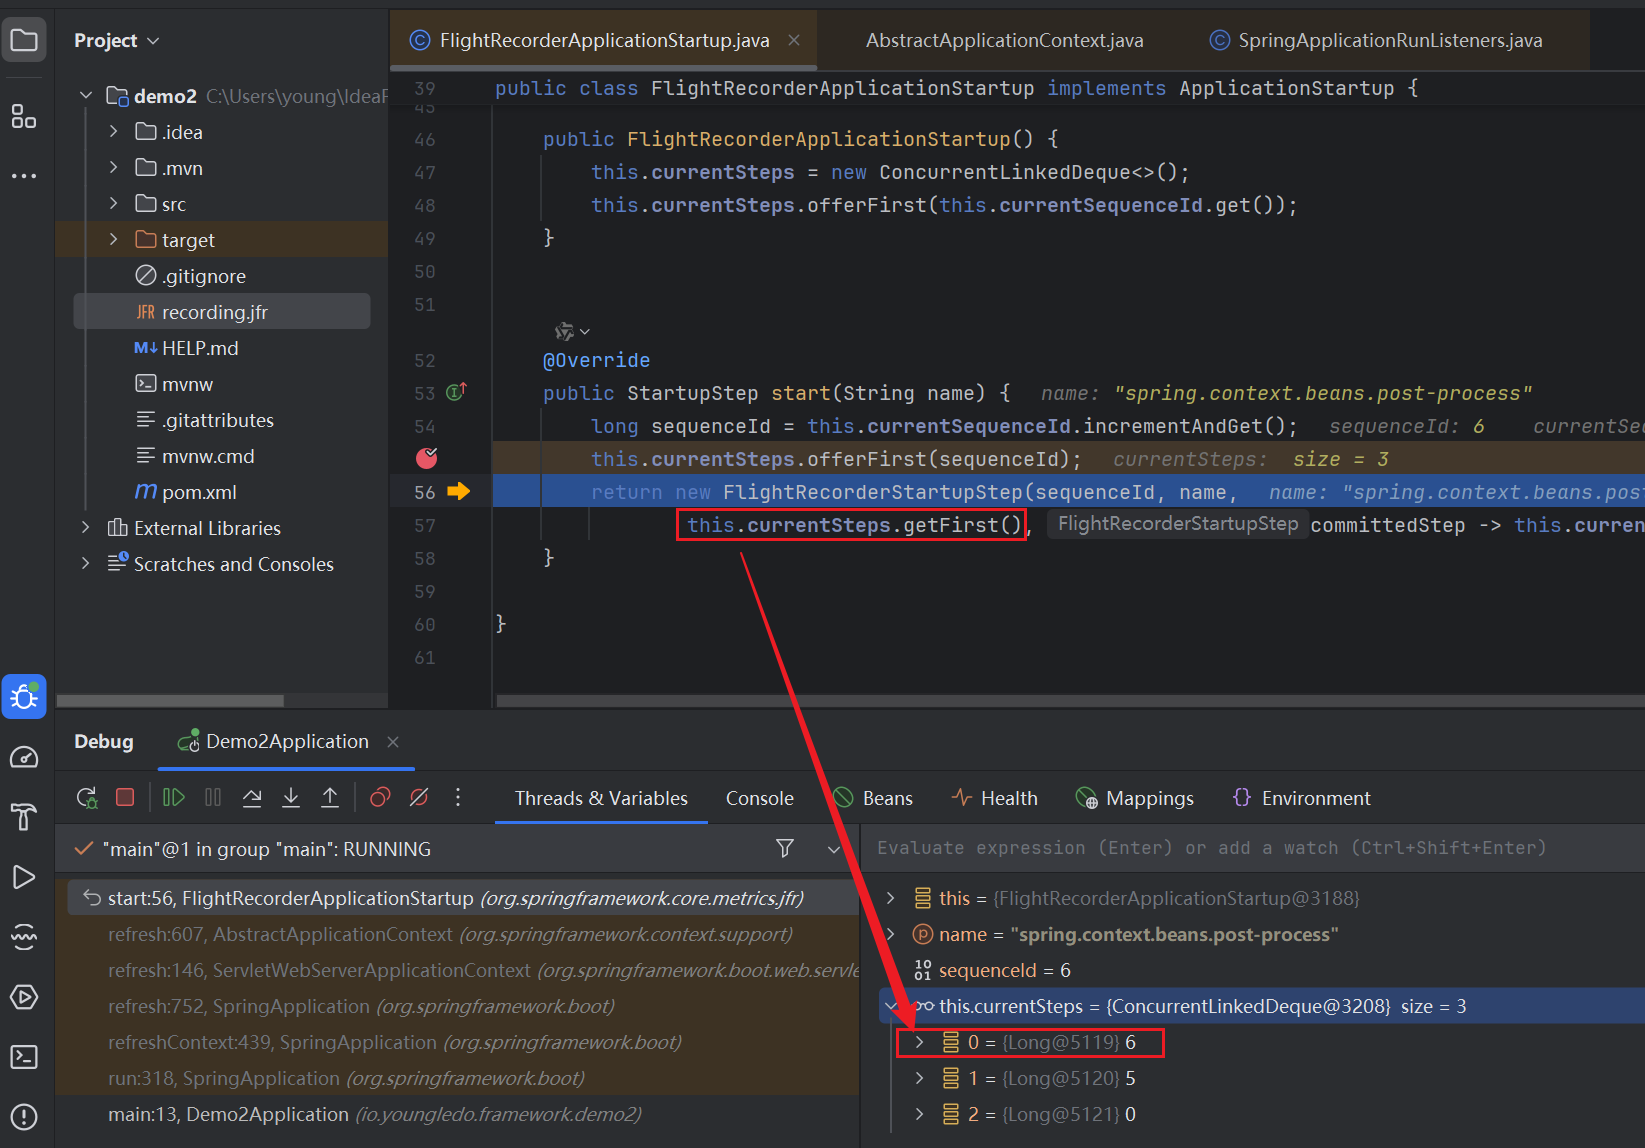Open the Environment tab
This screenshot has height=1148, width=1645.
(1302, 798)
